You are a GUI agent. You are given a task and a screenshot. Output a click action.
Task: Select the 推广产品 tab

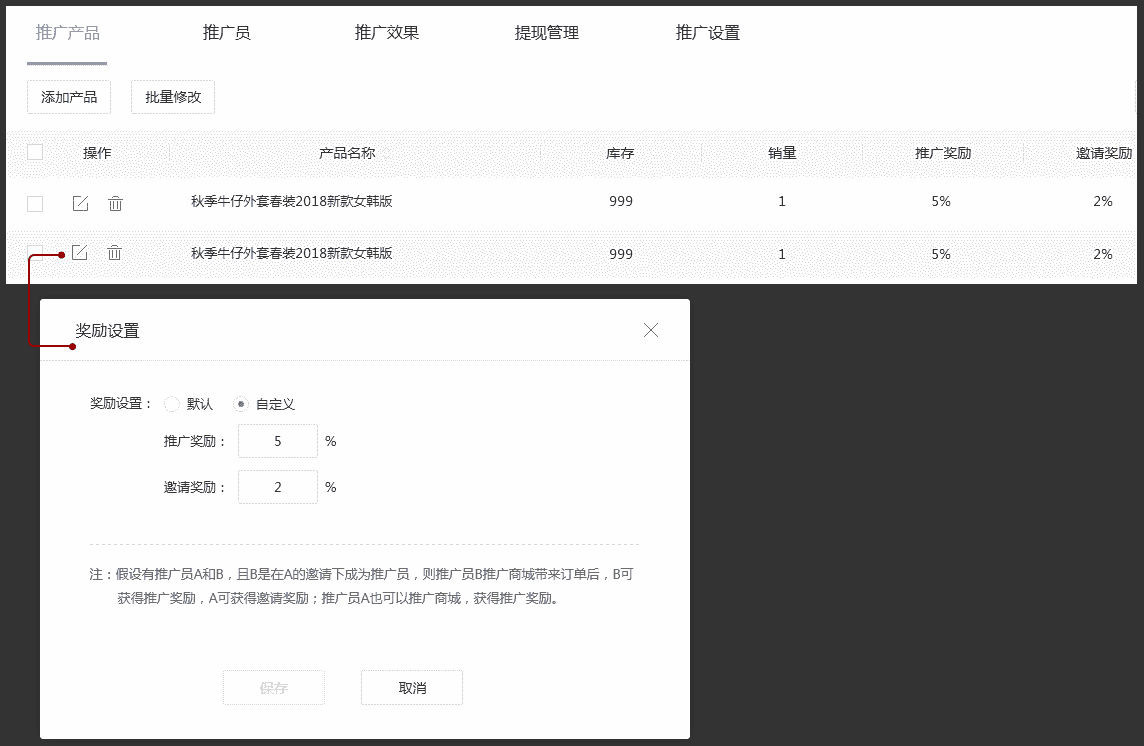(68, 33)
